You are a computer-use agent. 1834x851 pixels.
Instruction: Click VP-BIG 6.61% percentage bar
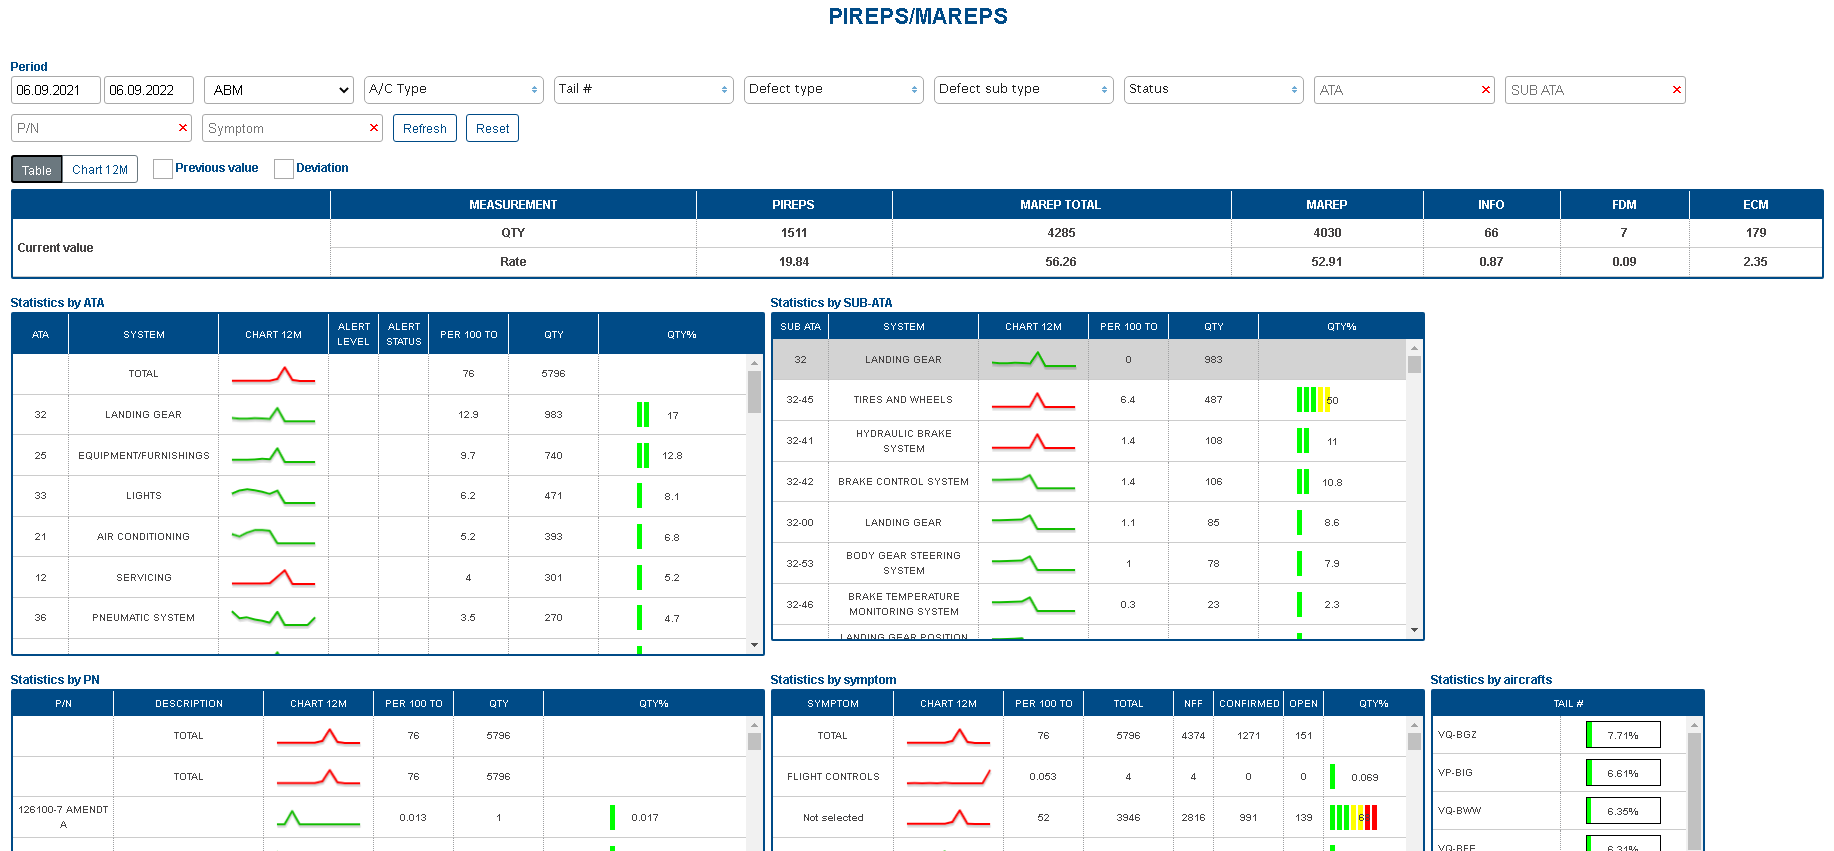pos(1623,773)
